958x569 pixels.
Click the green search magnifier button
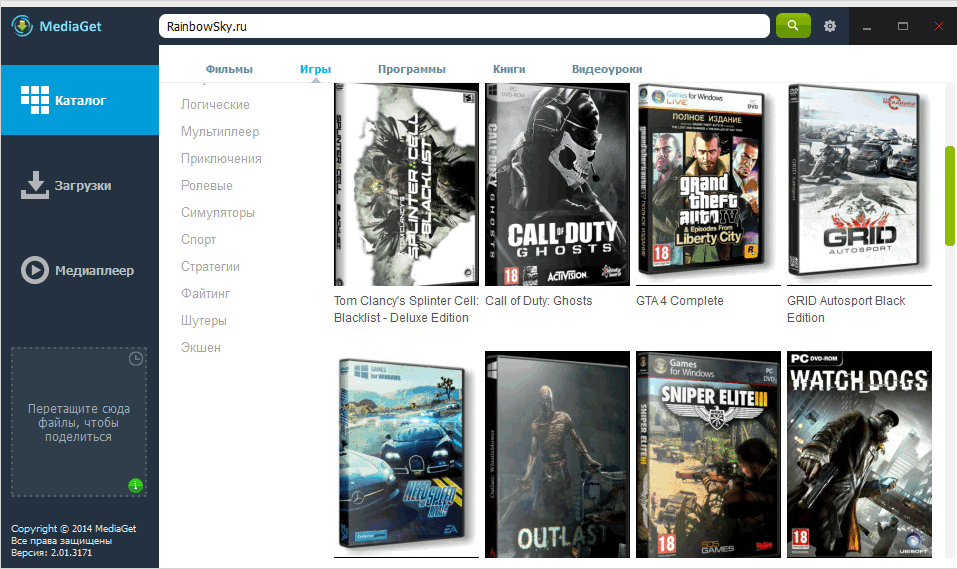(x=793, y=26)
